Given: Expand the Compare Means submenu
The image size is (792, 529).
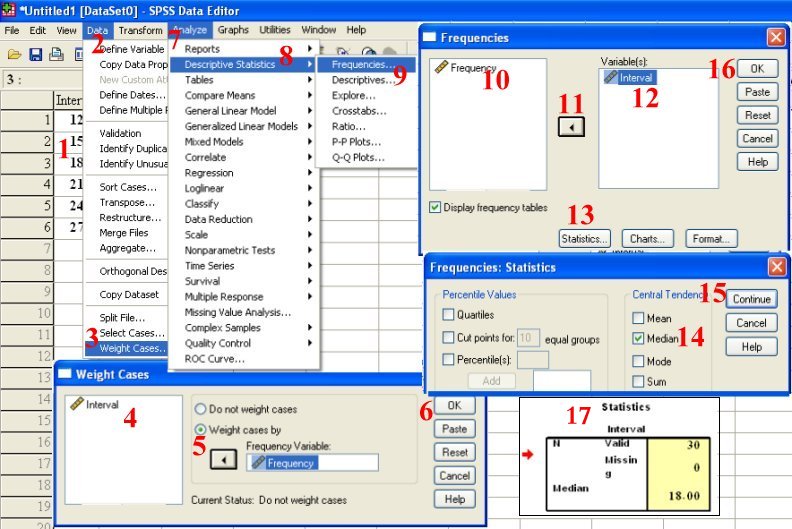Looking at the screenshot, I should (310, 95).
